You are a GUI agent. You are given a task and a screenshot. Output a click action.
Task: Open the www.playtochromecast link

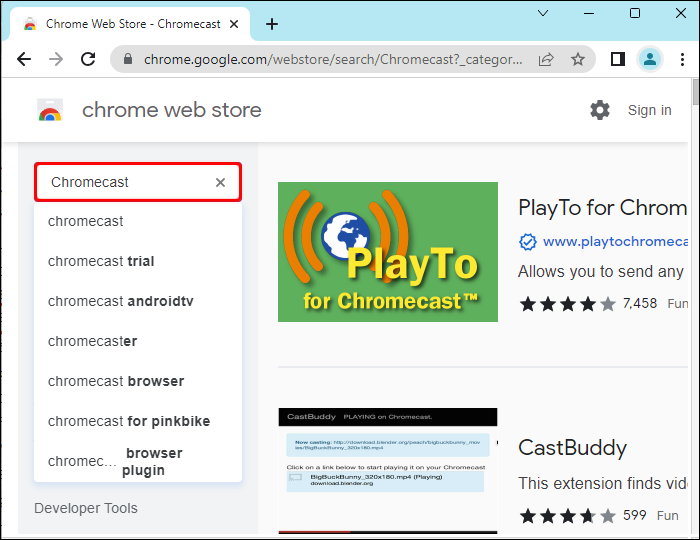point(614,241)
